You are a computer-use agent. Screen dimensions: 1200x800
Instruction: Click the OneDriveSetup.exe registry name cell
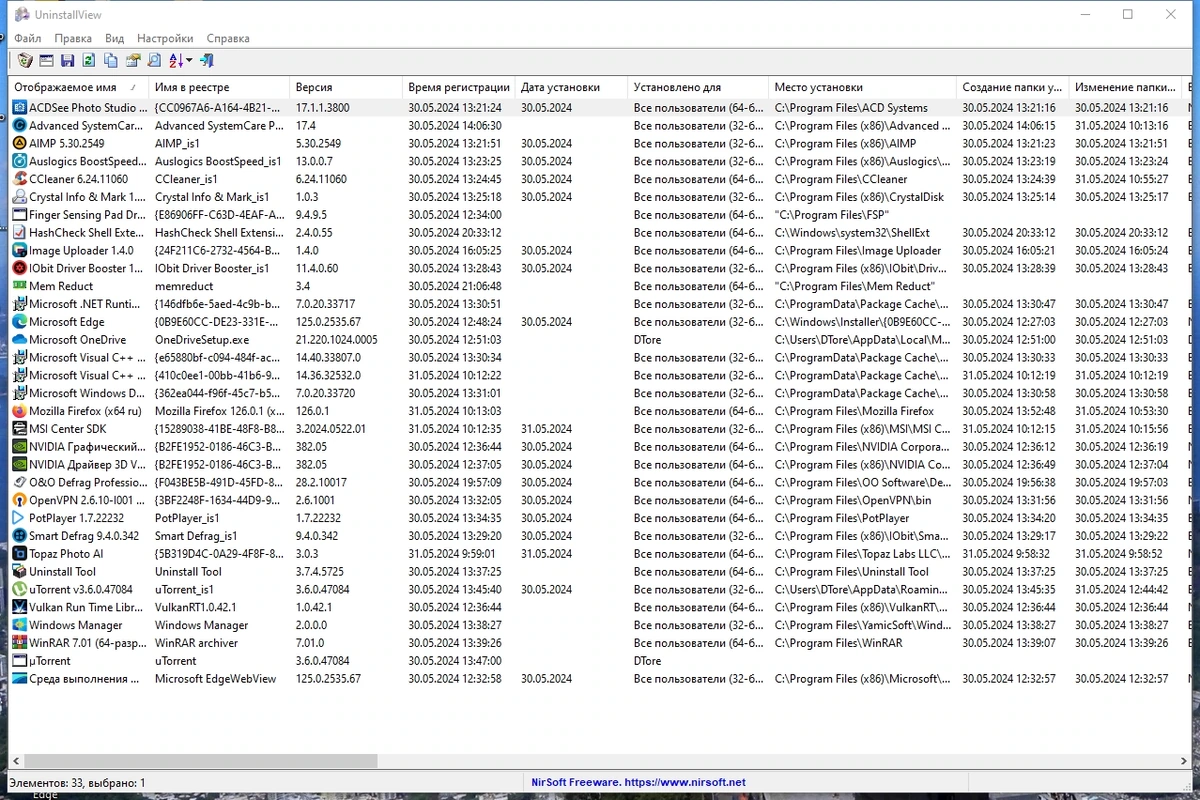coord(202,340)
